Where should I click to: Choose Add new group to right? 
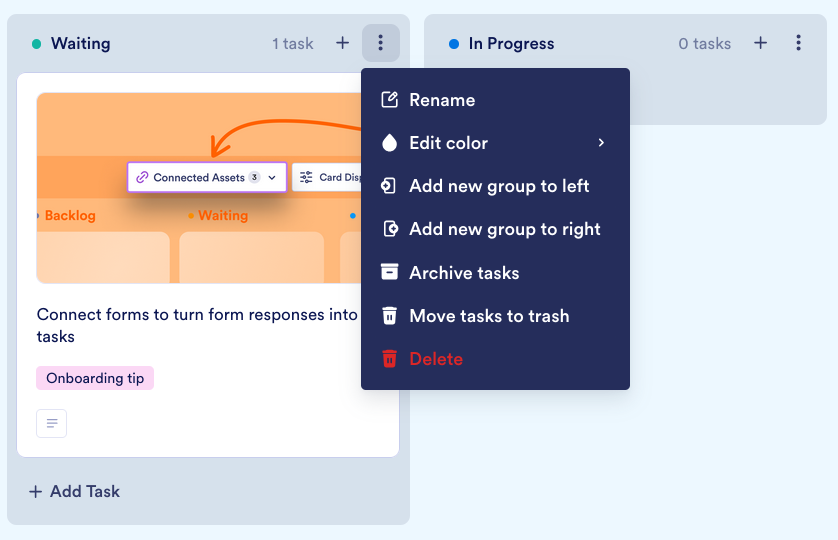[504, 229]
